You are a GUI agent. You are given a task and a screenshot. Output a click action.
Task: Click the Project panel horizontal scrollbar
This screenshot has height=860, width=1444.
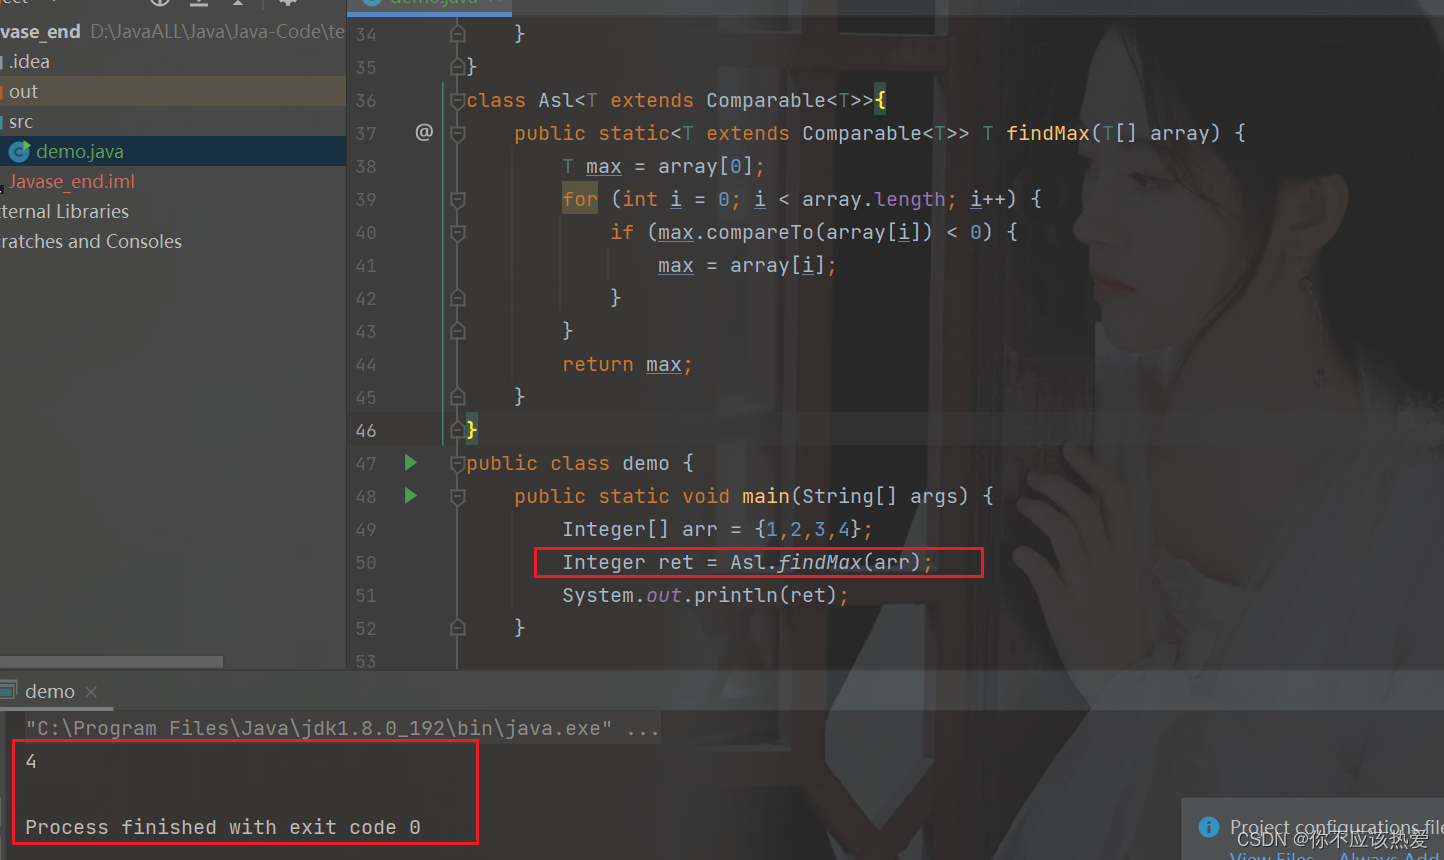(111, 660)
